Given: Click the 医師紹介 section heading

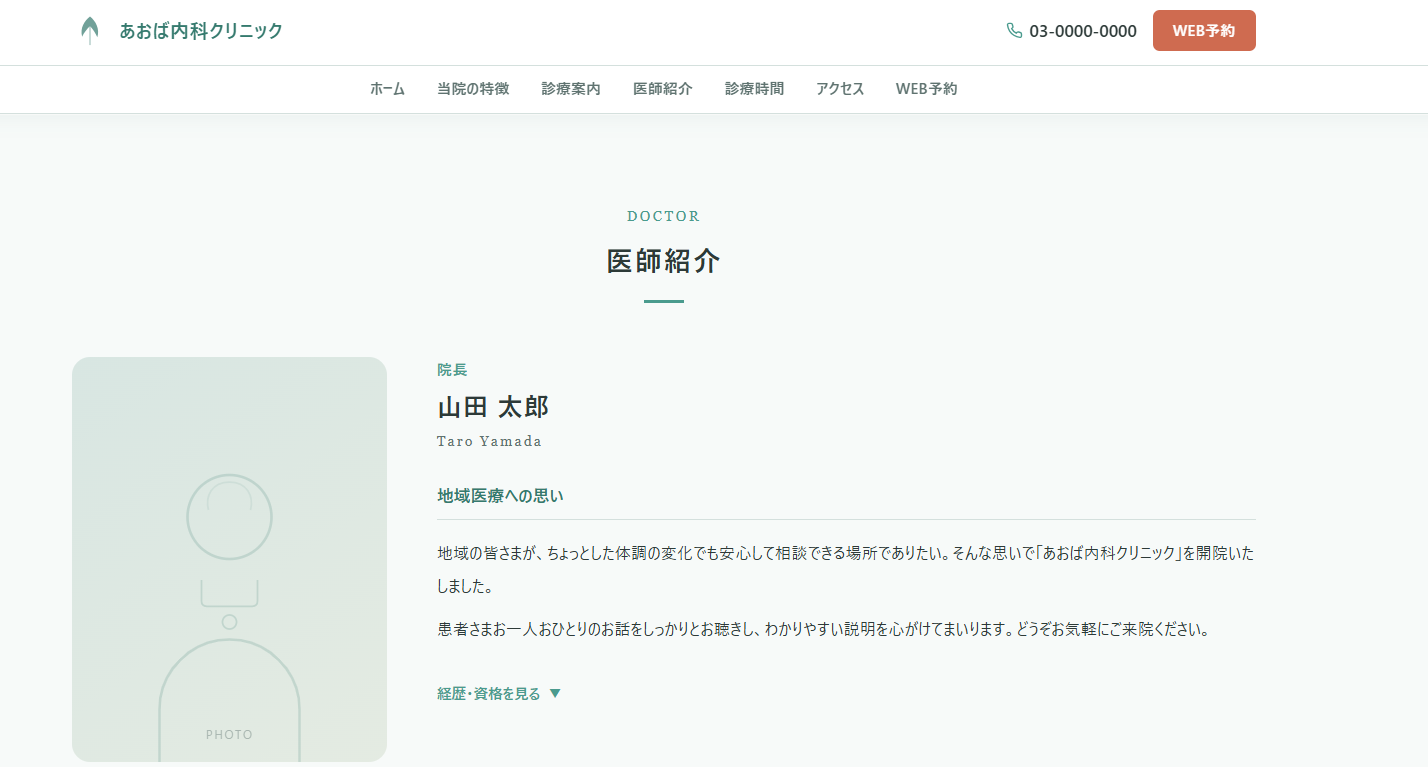Looking at the screenshot, I should coord(664,261).
